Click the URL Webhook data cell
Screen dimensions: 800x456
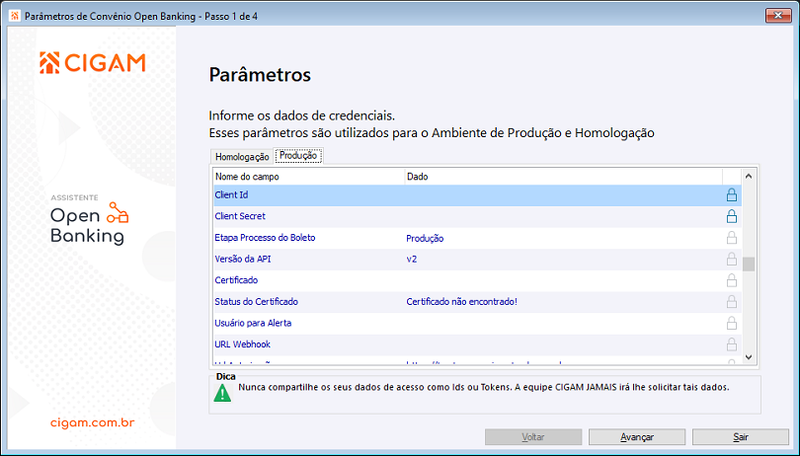tap(564, 345)
